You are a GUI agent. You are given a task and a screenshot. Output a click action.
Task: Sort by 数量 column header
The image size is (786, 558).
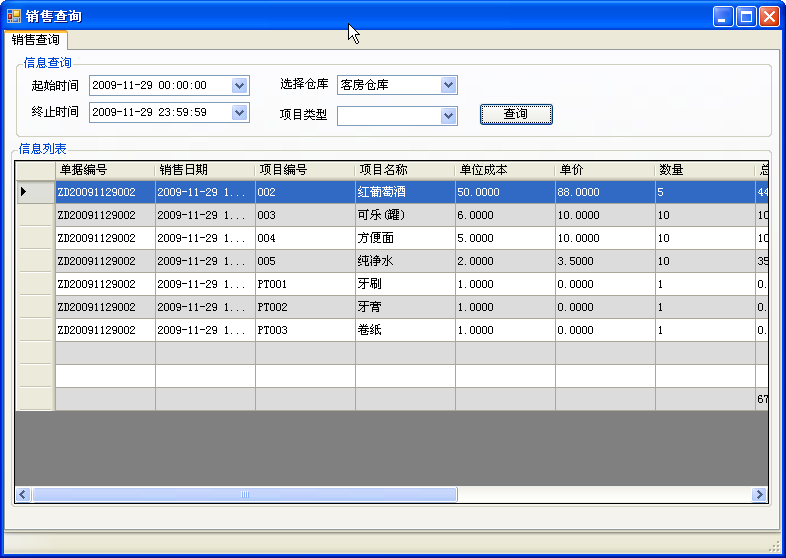coord(705,170)
